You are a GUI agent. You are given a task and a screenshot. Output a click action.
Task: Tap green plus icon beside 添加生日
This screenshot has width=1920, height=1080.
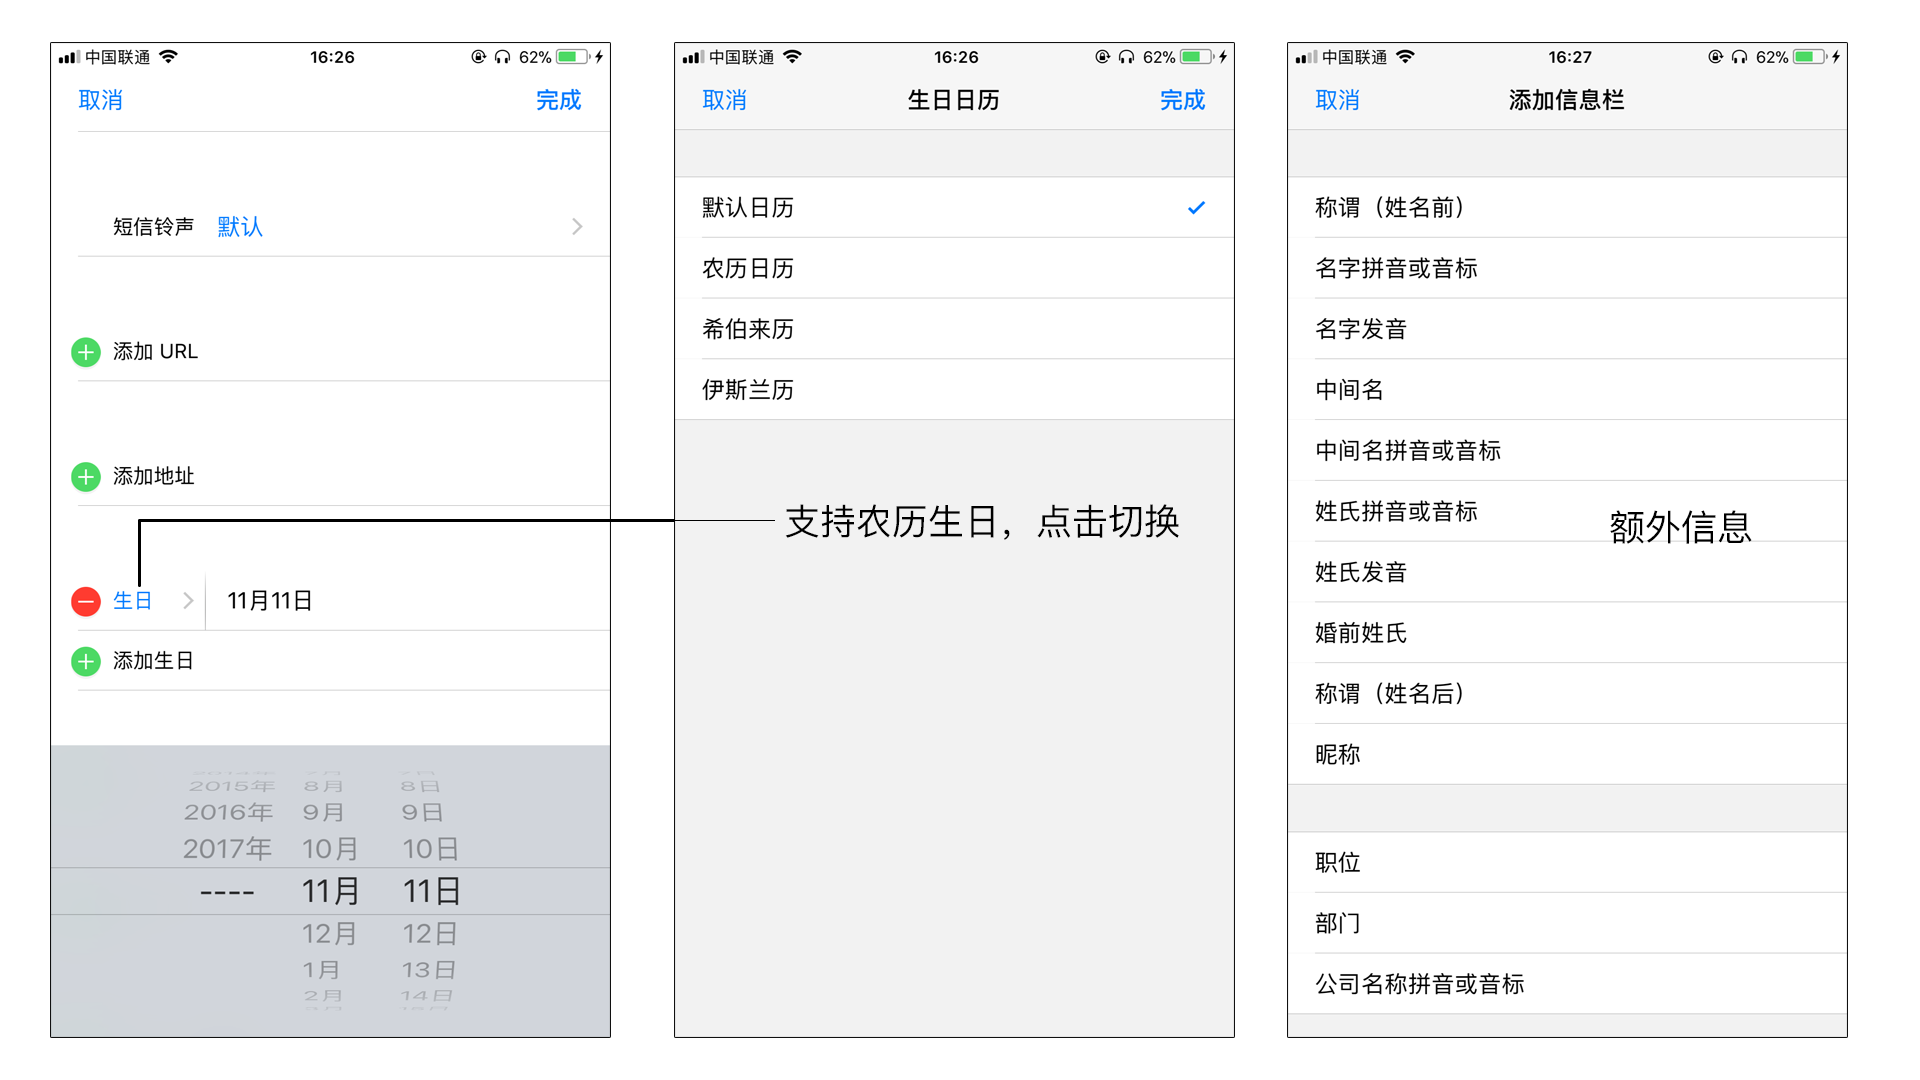[x=86, y=661]
